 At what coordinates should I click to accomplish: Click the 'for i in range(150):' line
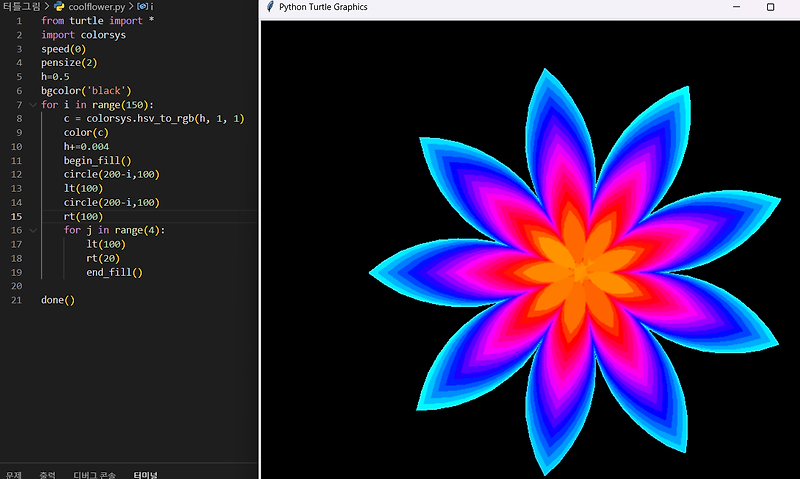tap(97, 105)
